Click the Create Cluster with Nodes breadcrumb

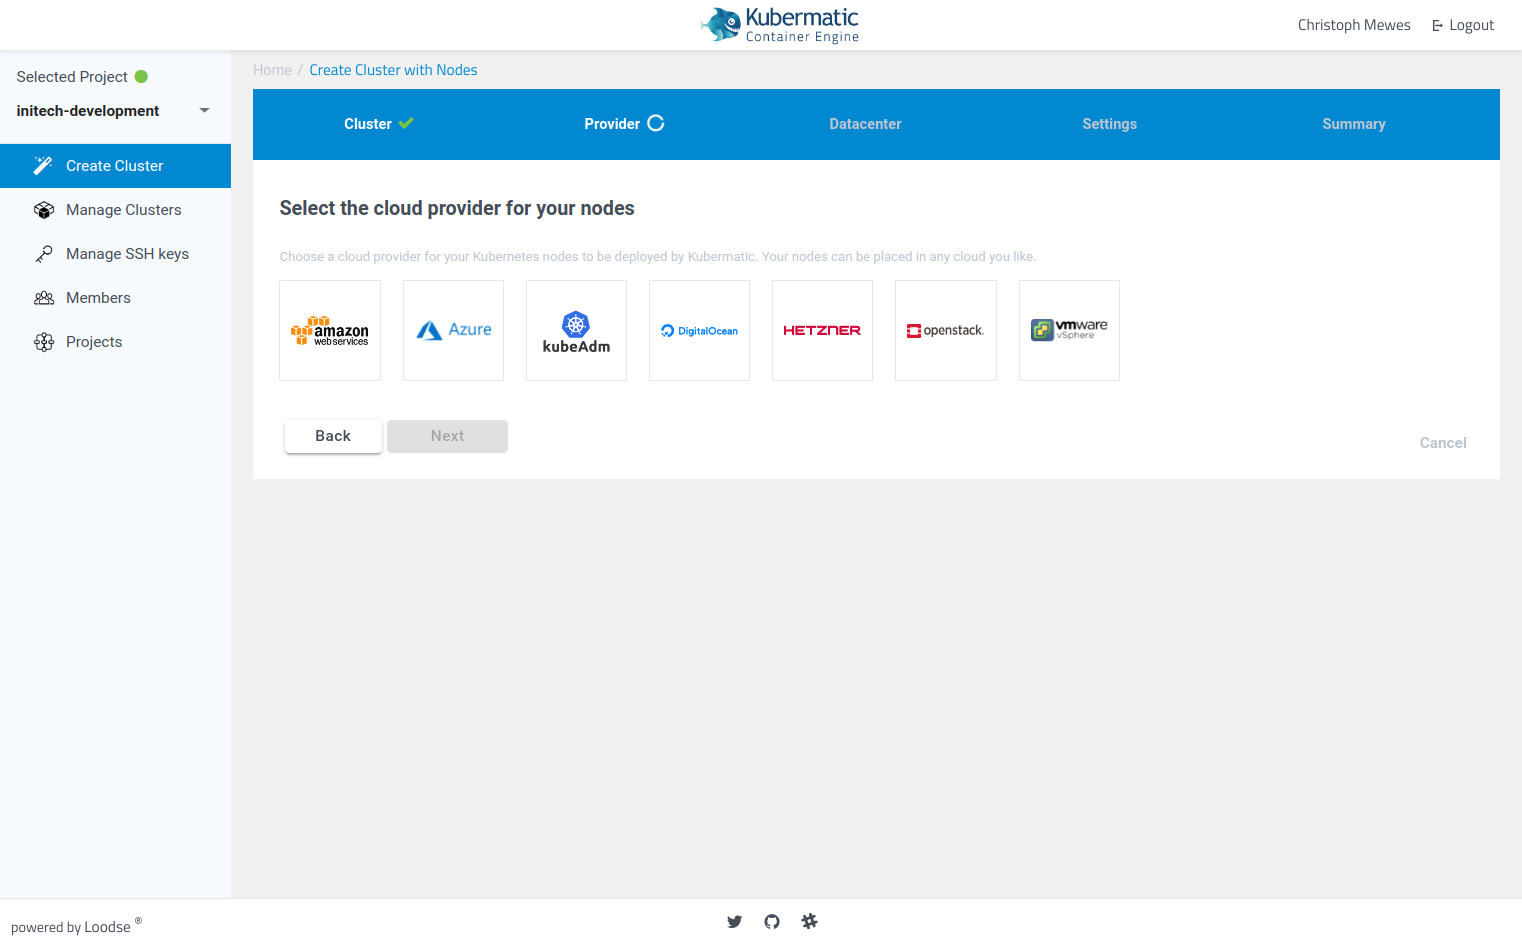coord(393,70)
